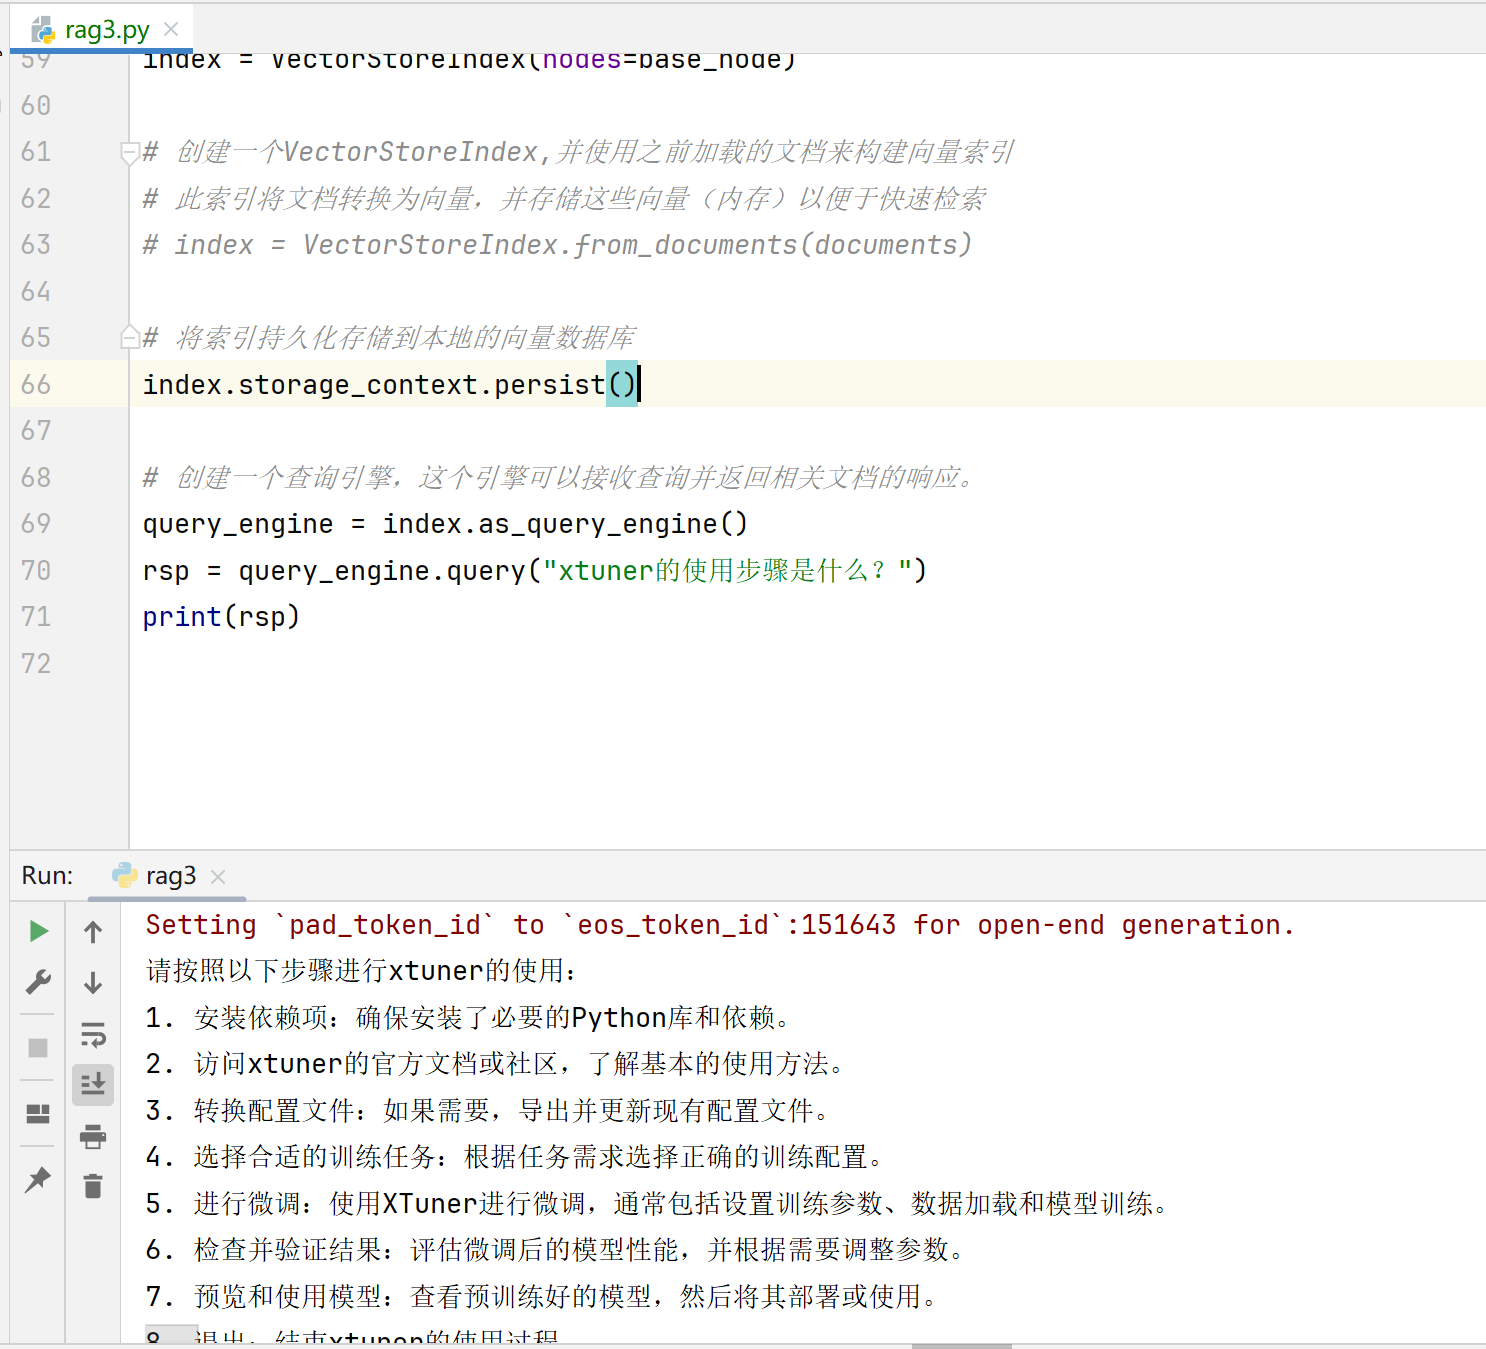The height and width of the screenshot is (1349, 1486).
Task: Click on index.storage_context.persist() code
Action: pyautogui.click(x=390, y=384)
